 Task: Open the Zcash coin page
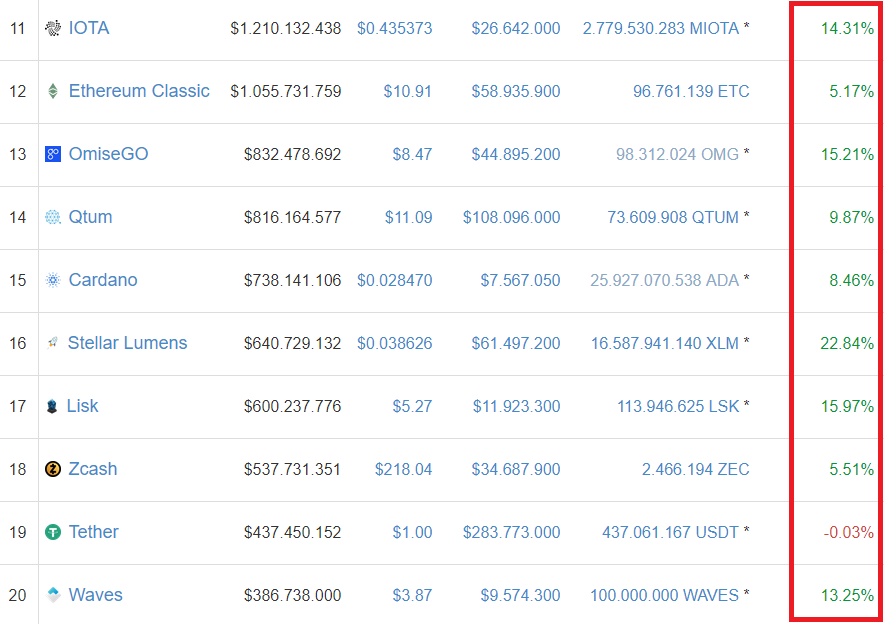92,469
